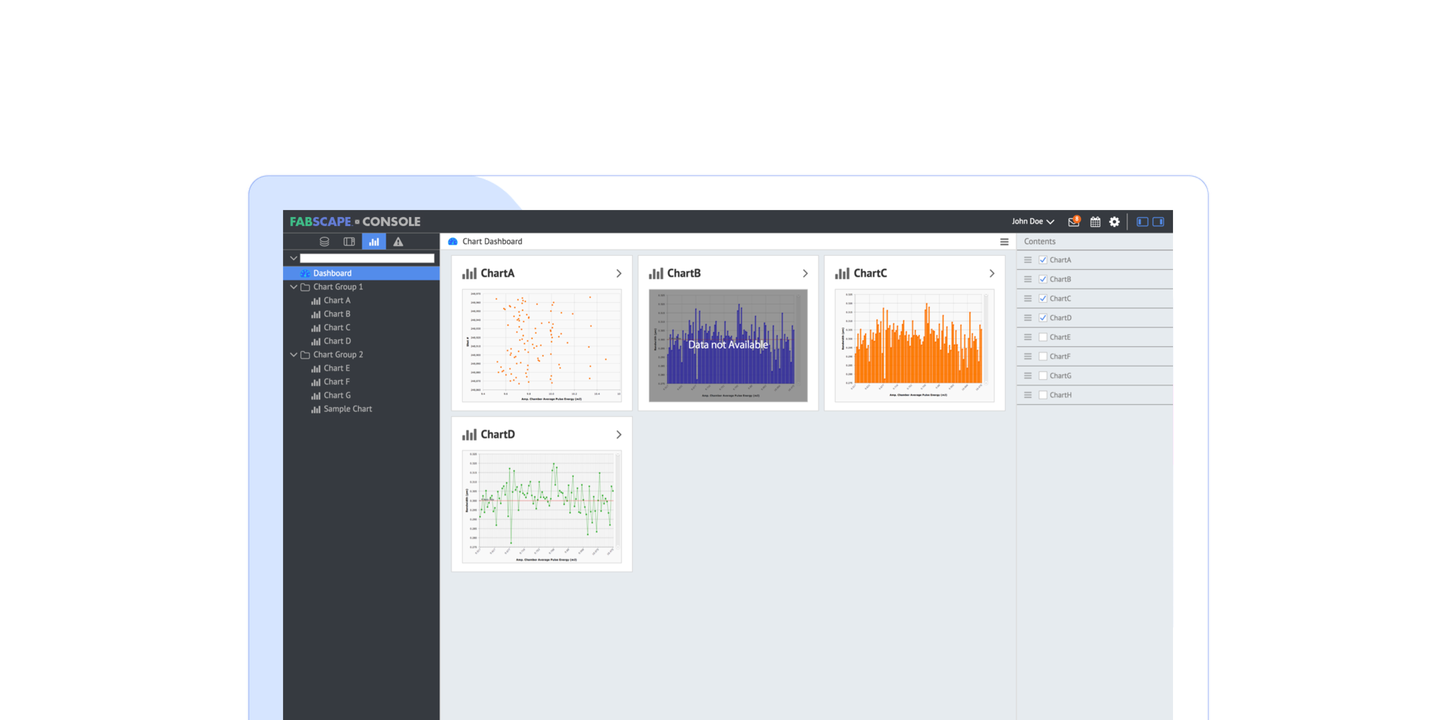The image size is (1440, 720).
Task: Collapse the Chart Group 2 folder
Action: click(294, 355)
